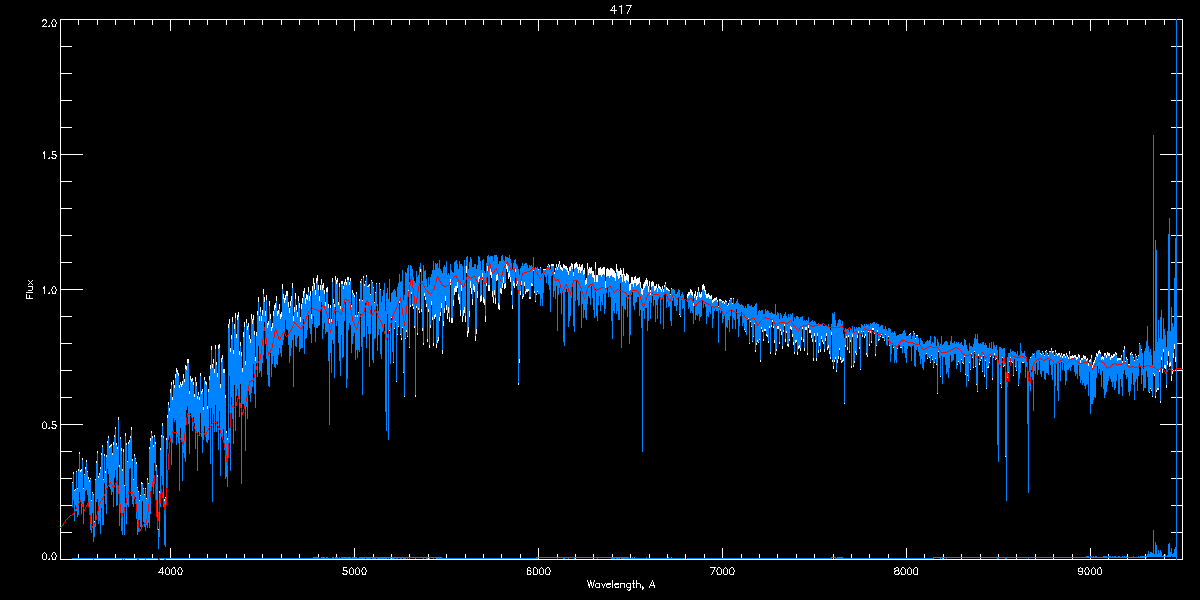
Task: Click the 8000 x-axis tick label
Action: coord(906,571)
